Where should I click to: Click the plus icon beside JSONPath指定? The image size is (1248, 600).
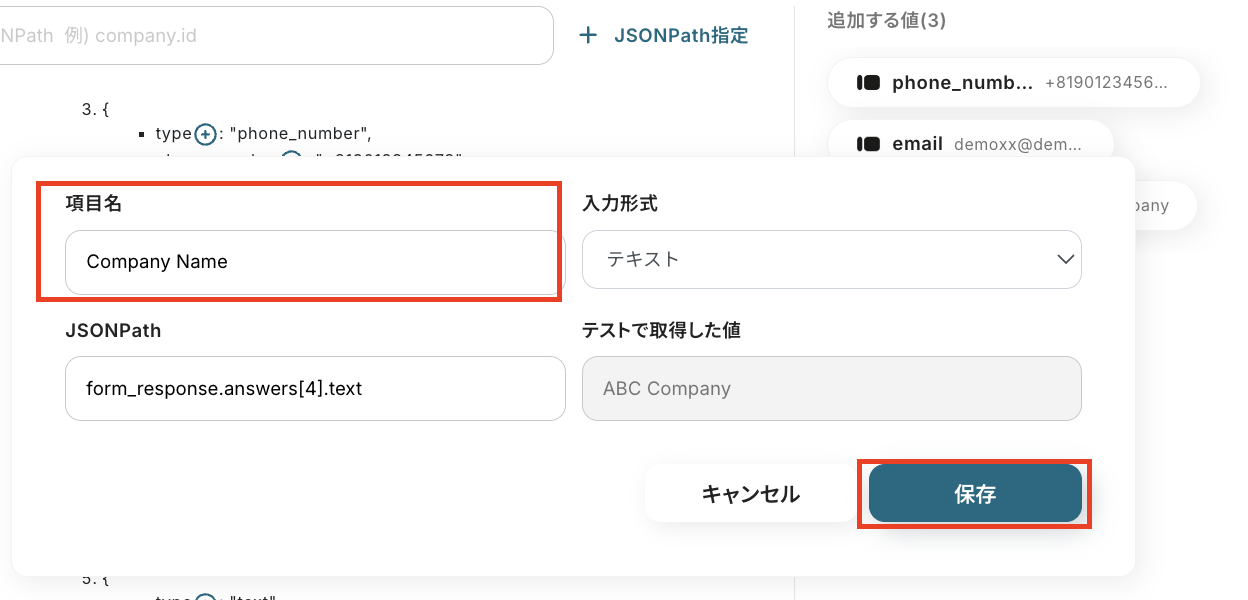[589, 36]
